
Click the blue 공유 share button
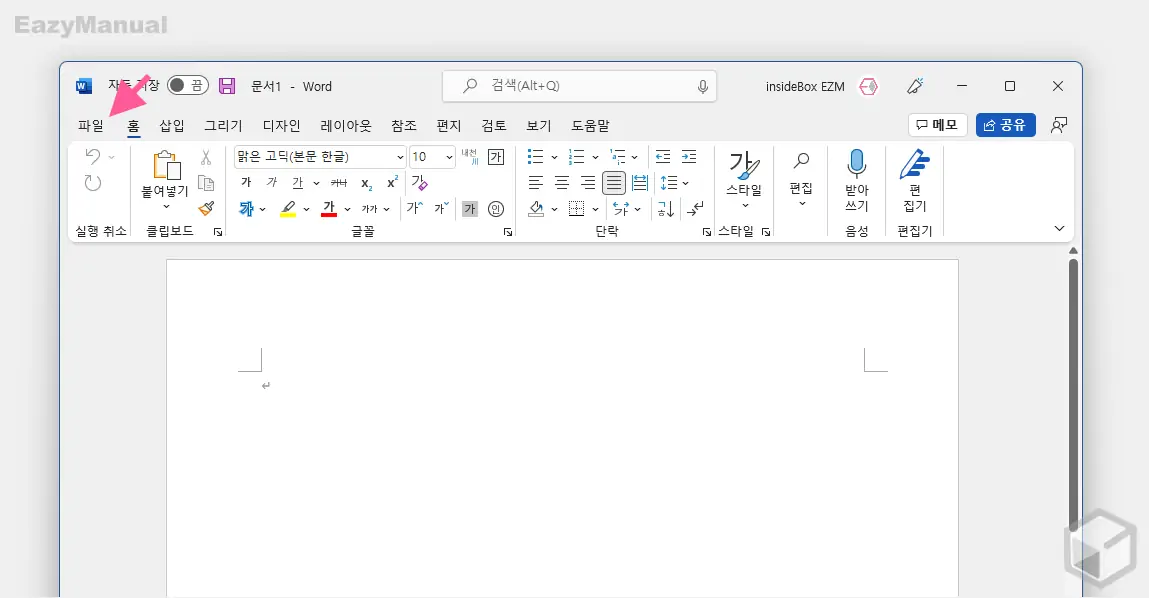(1005, 125)
